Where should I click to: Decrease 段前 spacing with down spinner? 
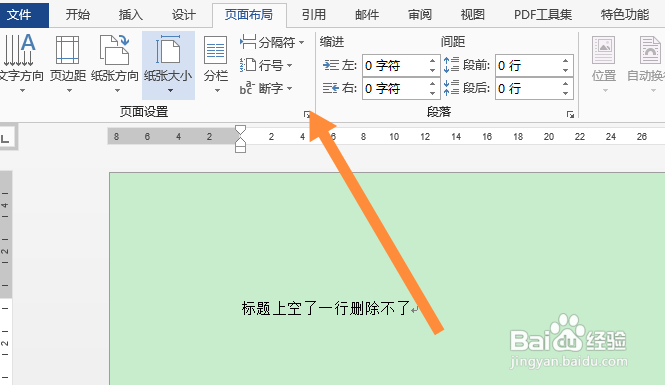click(566, 70)
